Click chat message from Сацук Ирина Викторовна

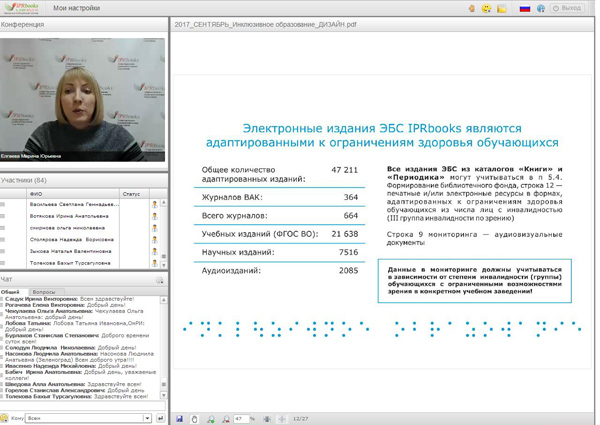(x=70, y=299)
